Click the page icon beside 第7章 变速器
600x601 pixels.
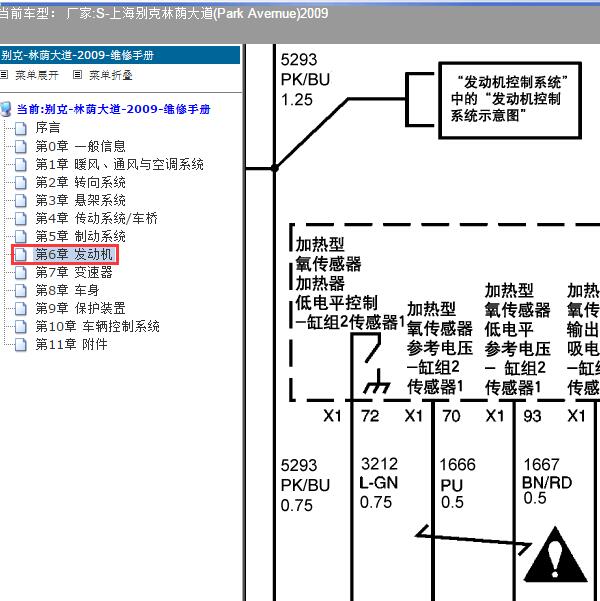pyautogui.click(x=21, y=273)
